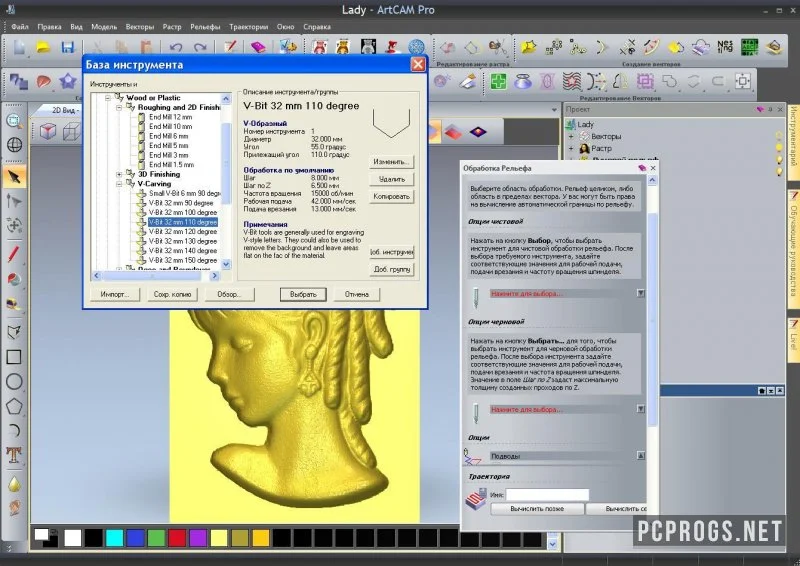Click the toolpath name input field

tap(547, 495)
